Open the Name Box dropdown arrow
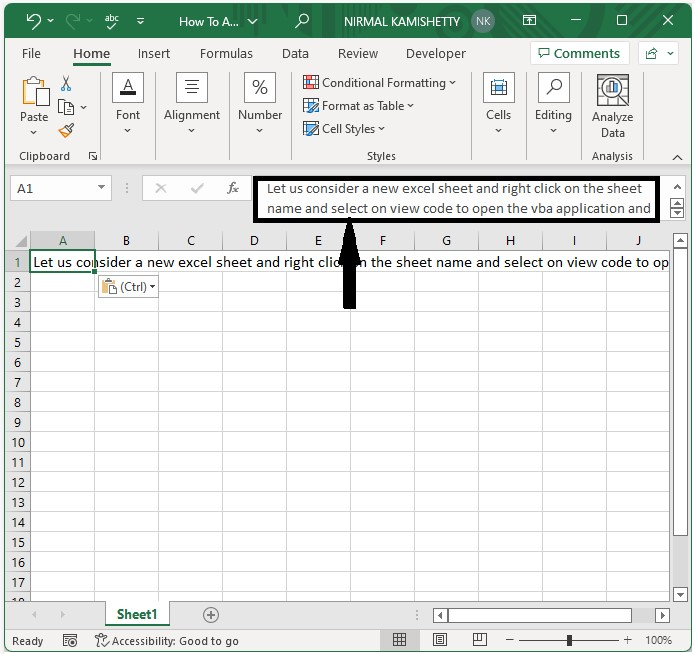The height and width of the screenshot is (654, 695). coord(102,187)
